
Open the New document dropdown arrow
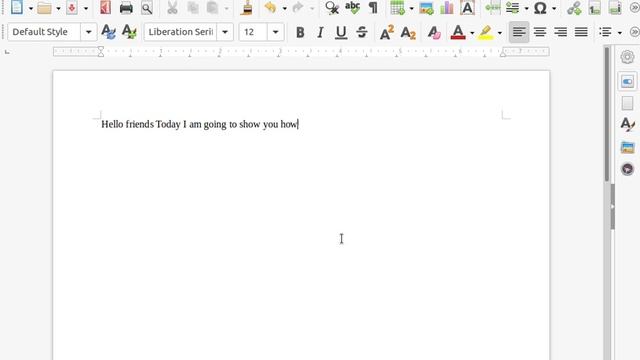coord(31,8)
